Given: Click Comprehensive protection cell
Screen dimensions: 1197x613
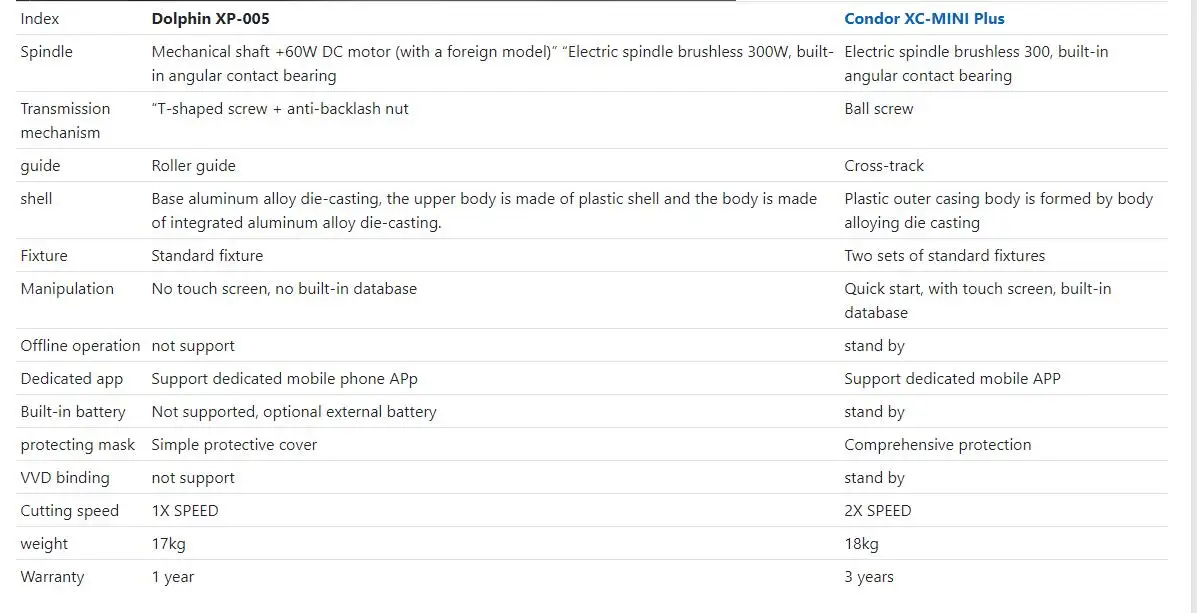Looking at the screenshot, I should coord(937,444).
